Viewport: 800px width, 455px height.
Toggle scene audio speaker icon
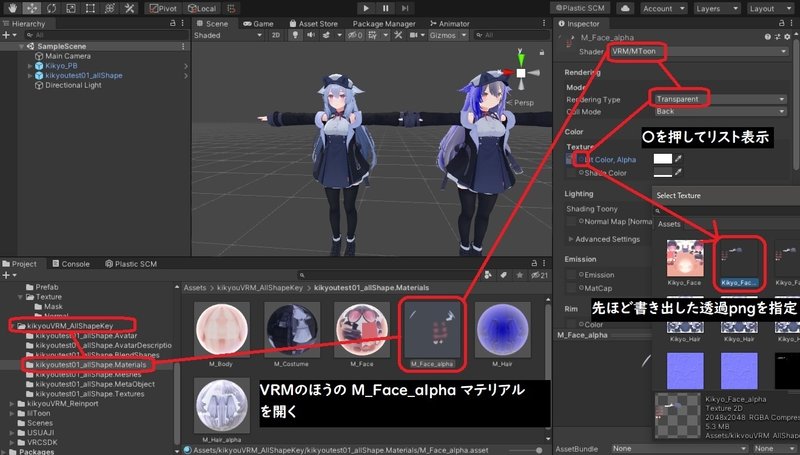coord(311,35)
